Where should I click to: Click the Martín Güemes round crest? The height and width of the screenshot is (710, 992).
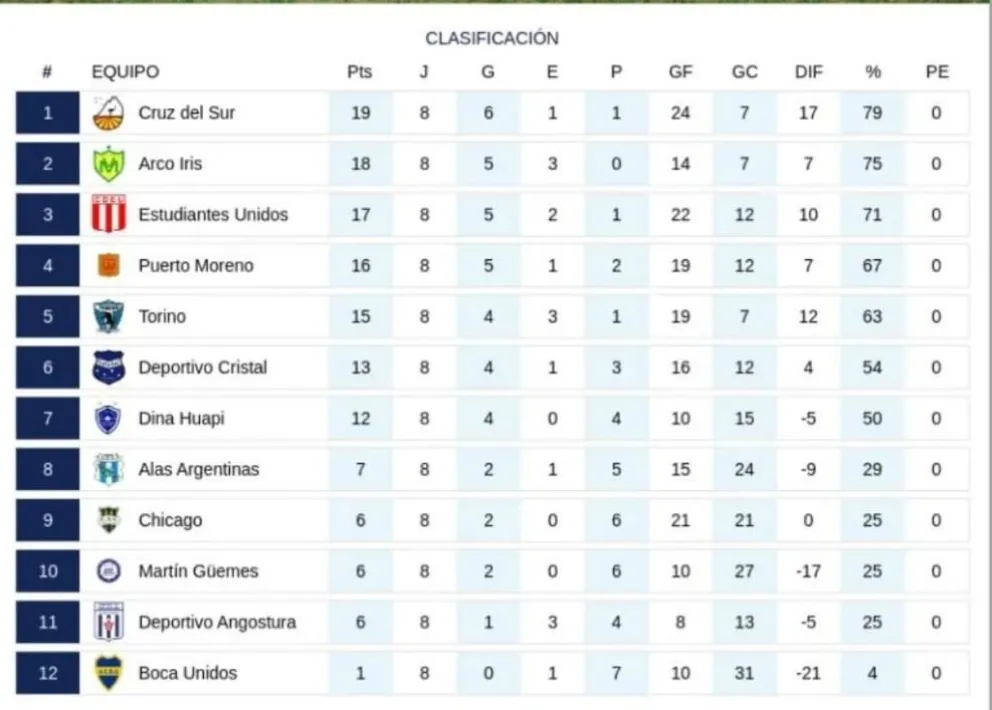pyautogui.click(x=108, y=571)
